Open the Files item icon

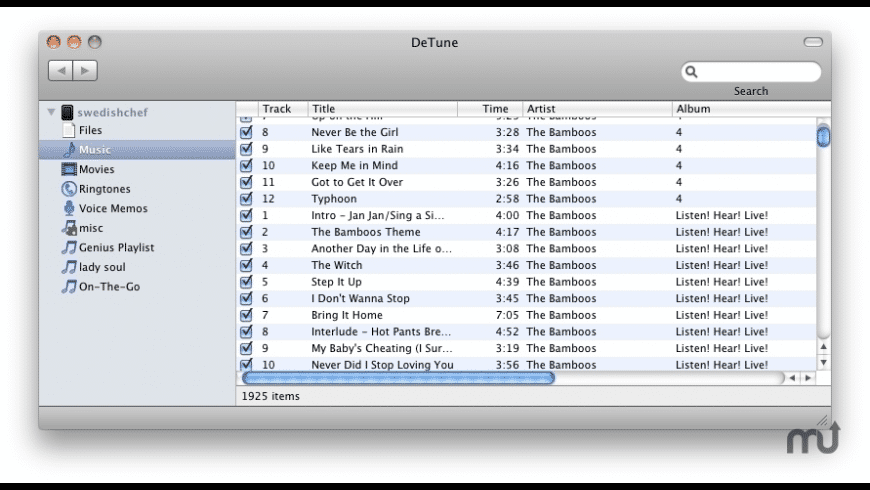click(x=69, y=130)
